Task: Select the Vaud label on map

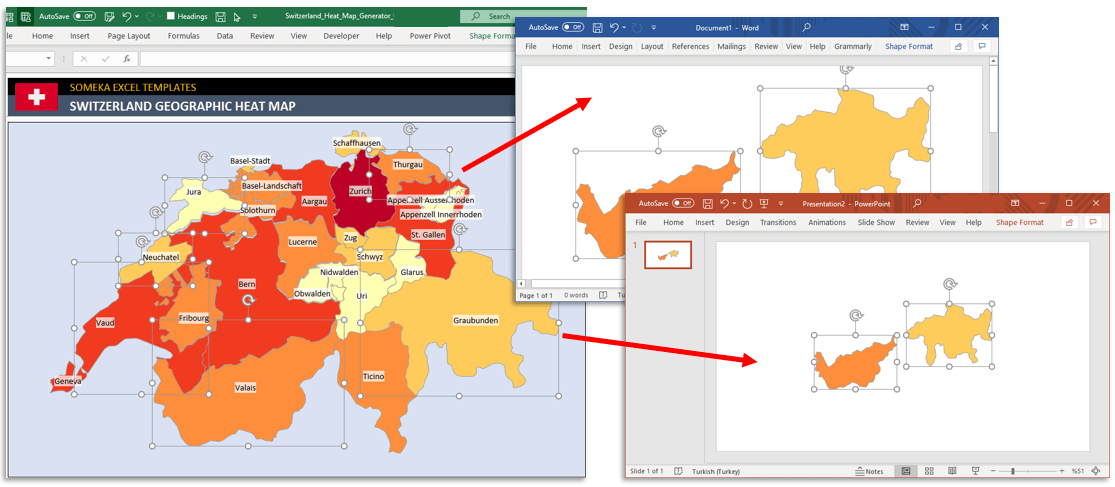Action: [x=105, y=323]
